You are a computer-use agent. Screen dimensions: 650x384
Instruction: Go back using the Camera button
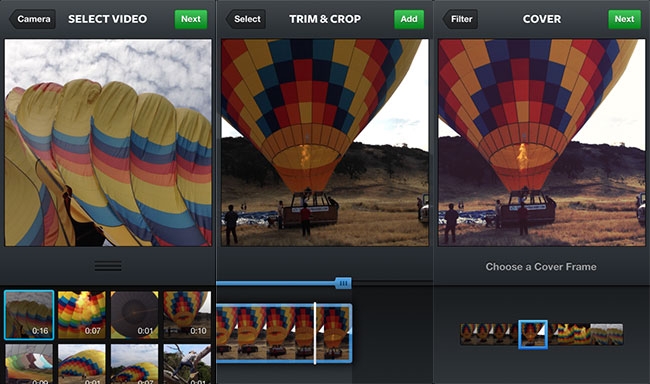coord(33,19)
